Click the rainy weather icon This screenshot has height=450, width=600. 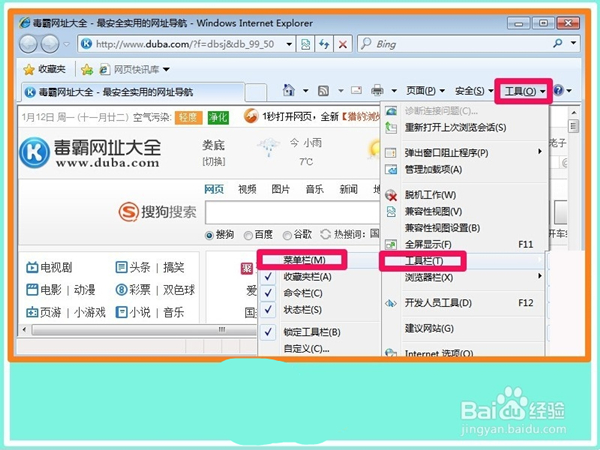269,148
